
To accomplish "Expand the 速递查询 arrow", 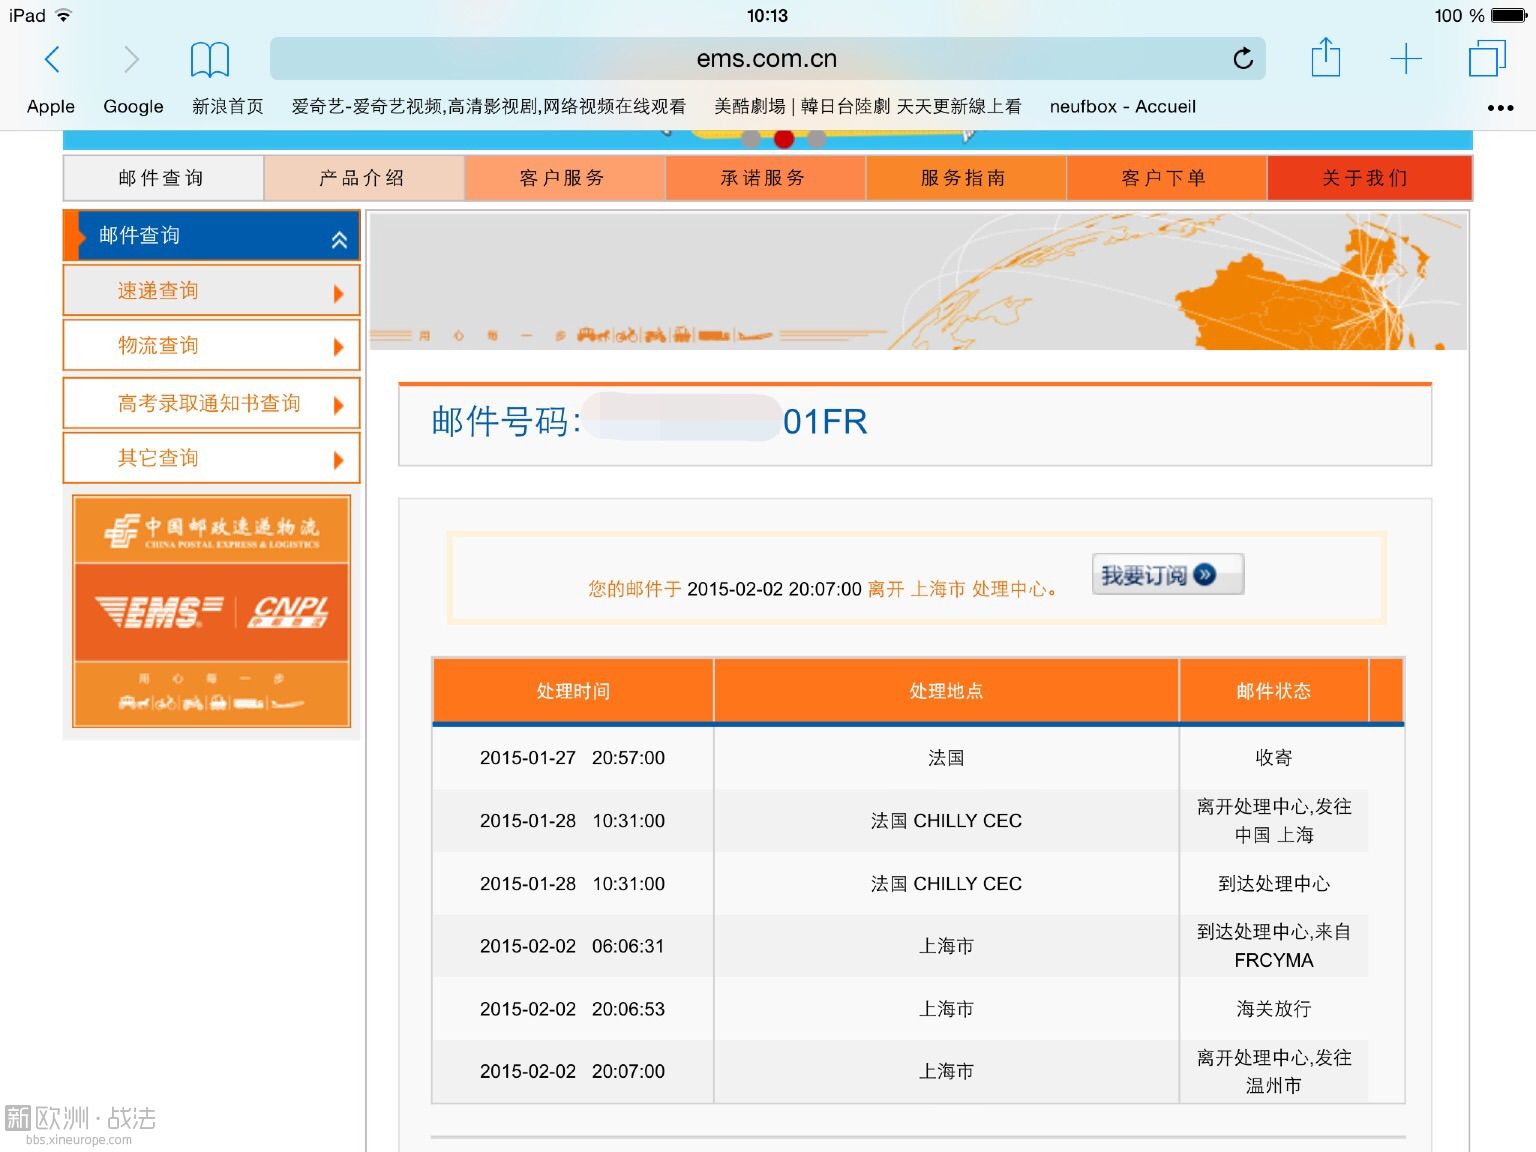I will [338, 294].
